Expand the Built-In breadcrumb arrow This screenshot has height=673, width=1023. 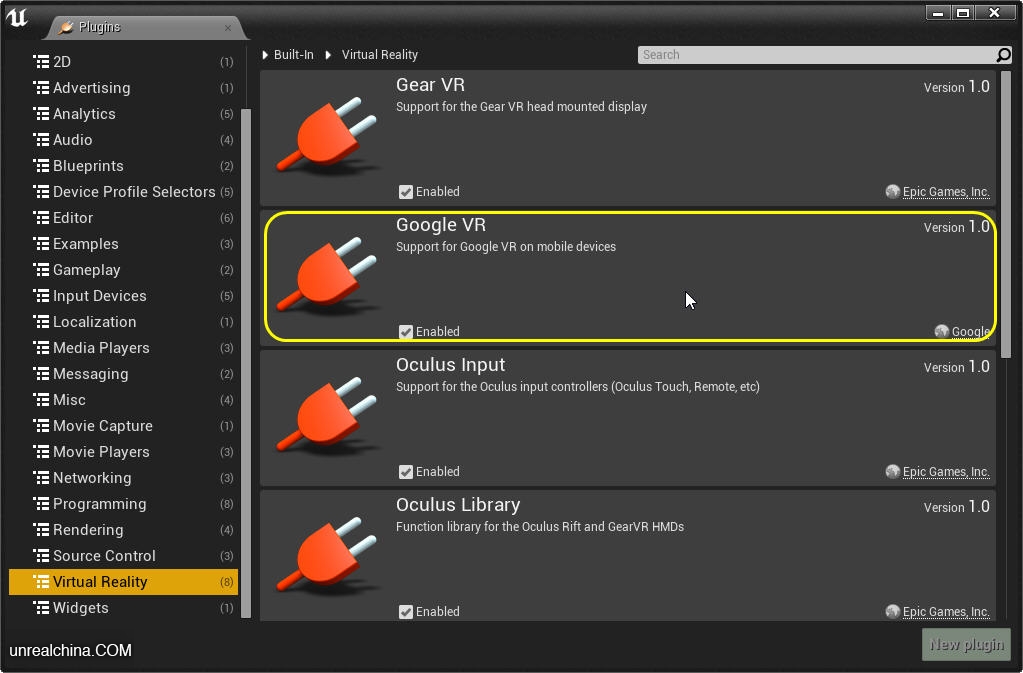(266, 55)
